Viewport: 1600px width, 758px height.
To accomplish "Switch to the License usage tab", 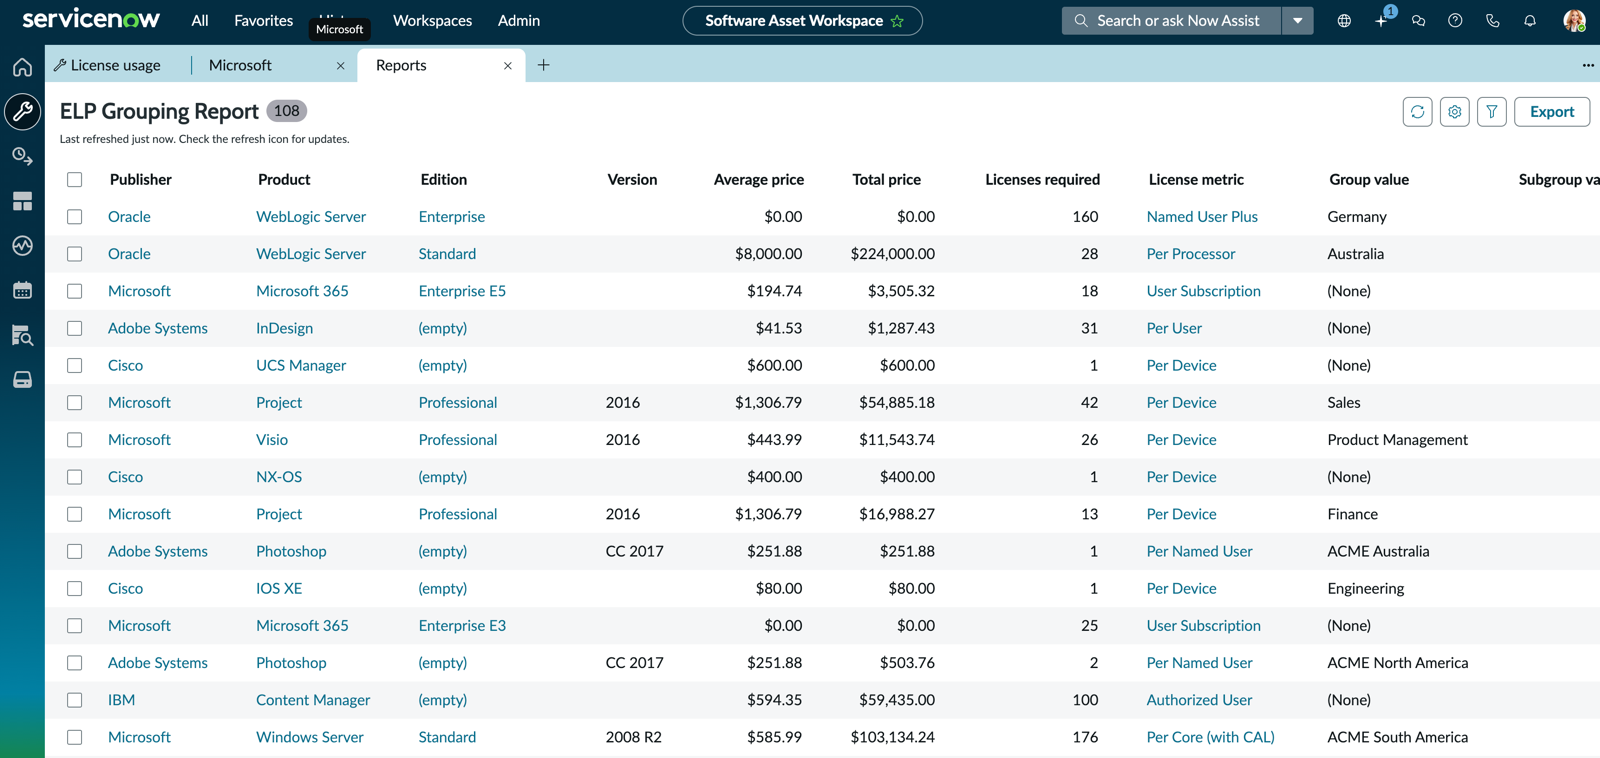I will click(107, 65).
